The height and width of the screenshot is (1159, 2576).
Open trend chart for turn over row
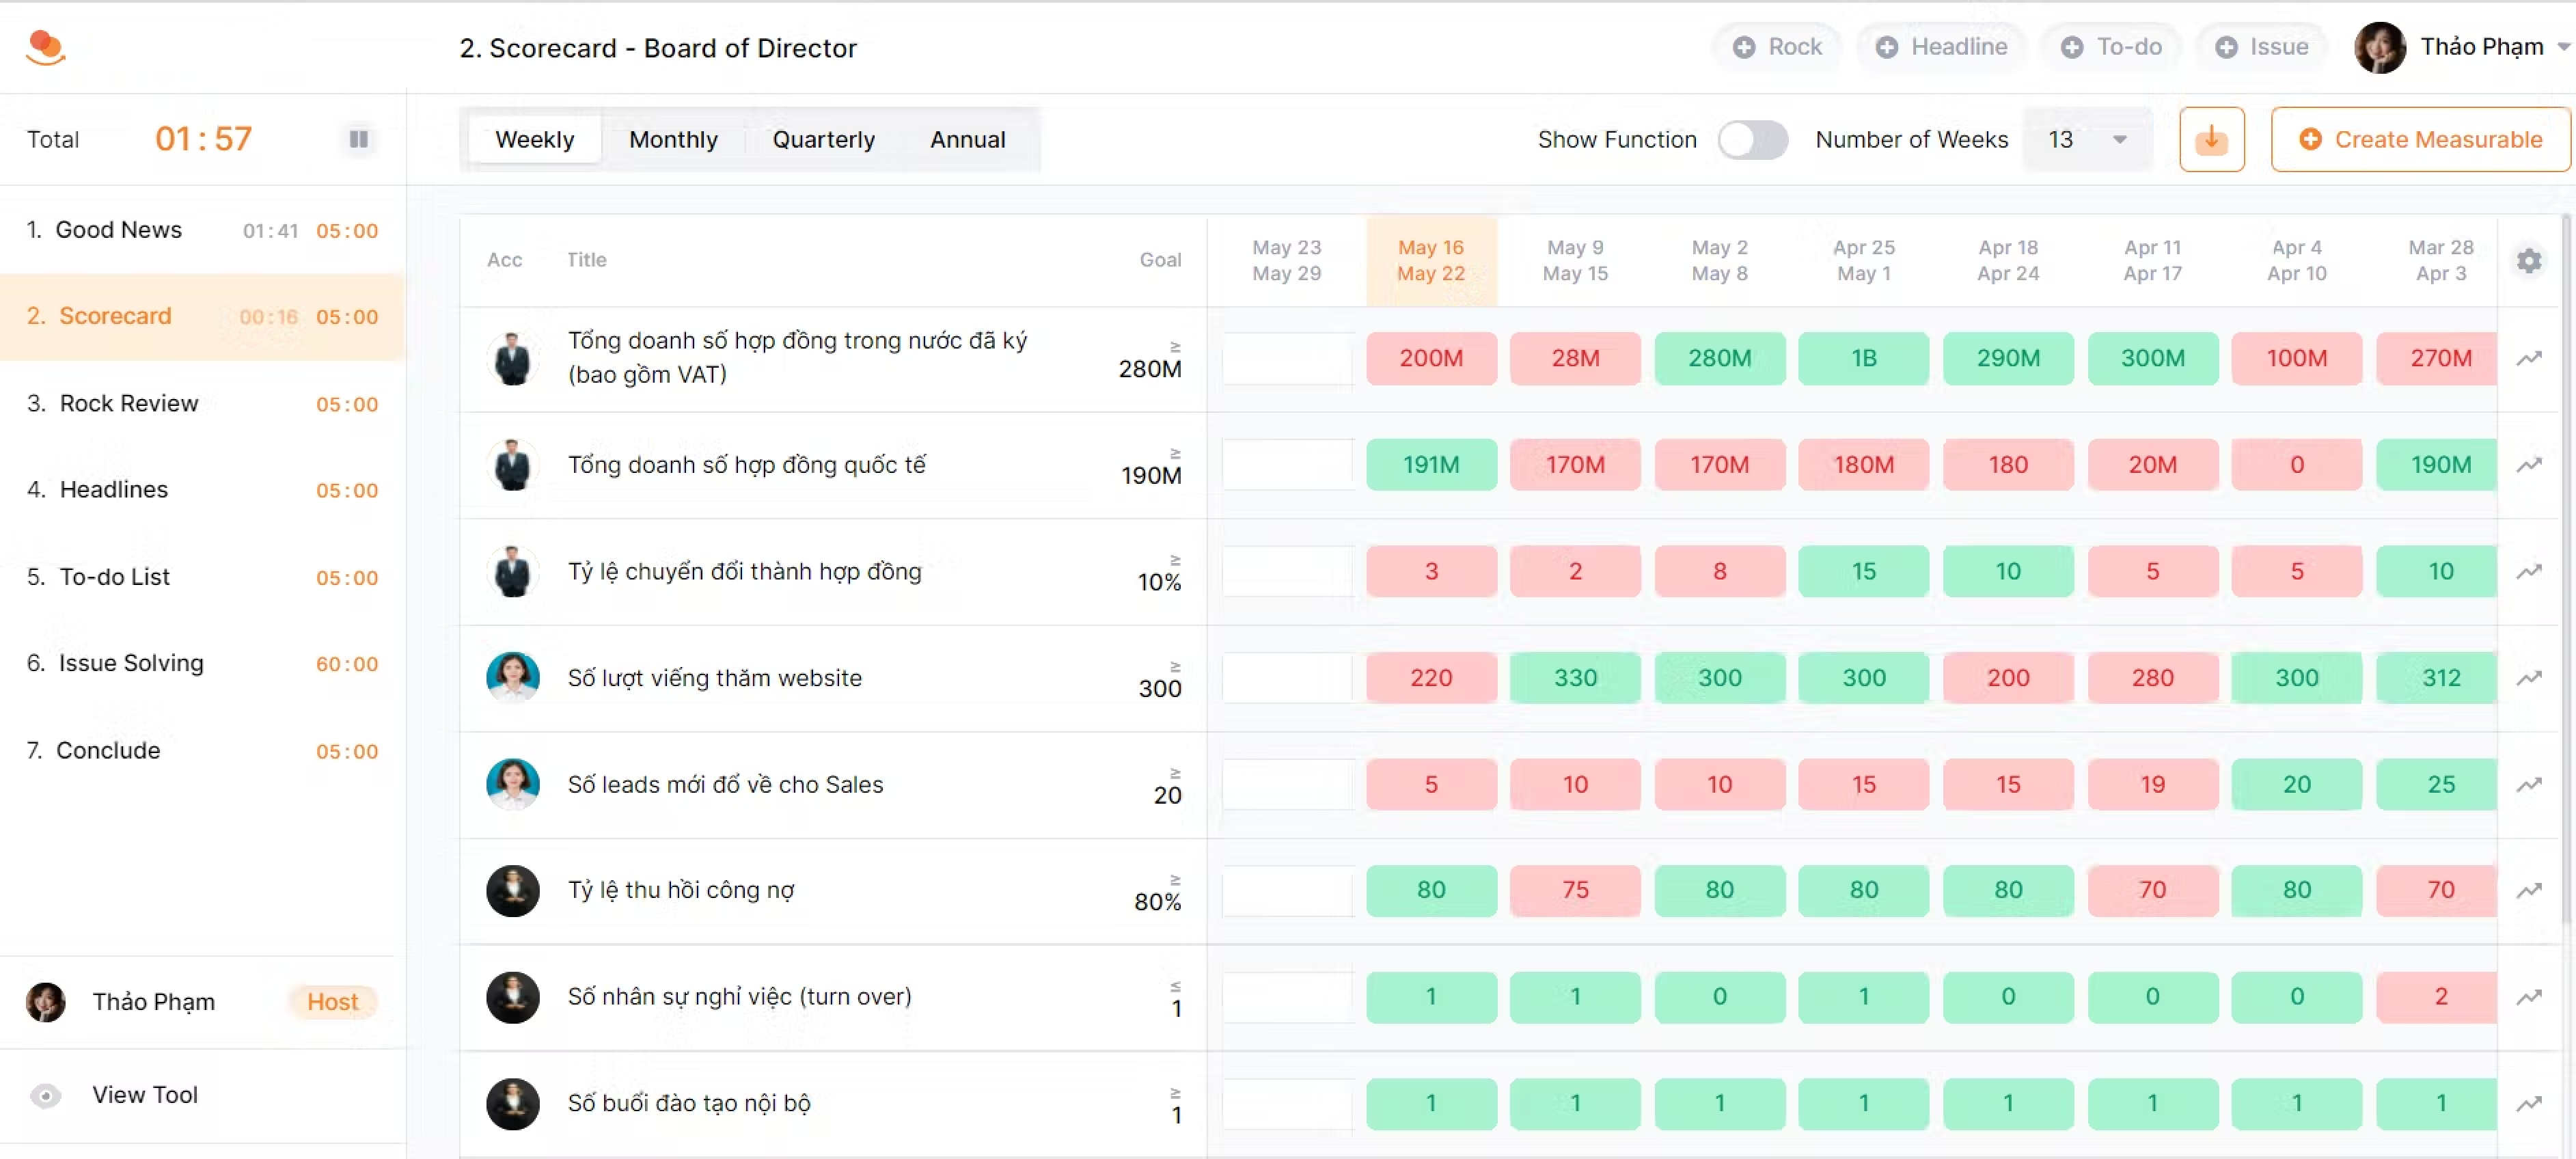pos(2528,997)
